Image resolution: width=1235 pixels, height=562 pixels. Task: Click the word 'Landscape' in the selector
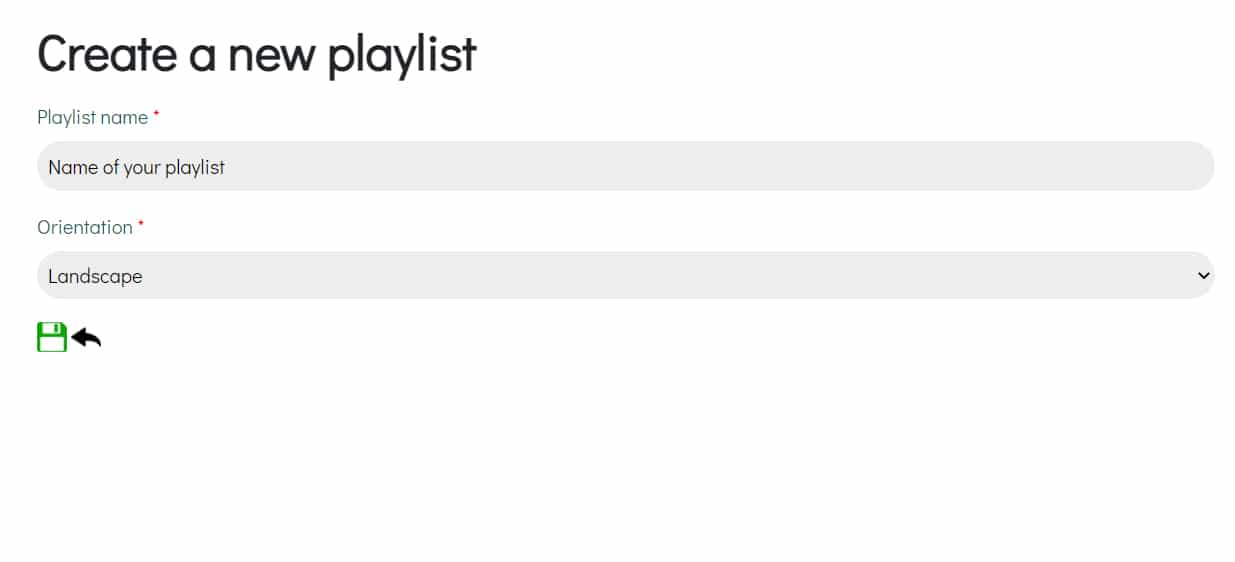[95, 276]
